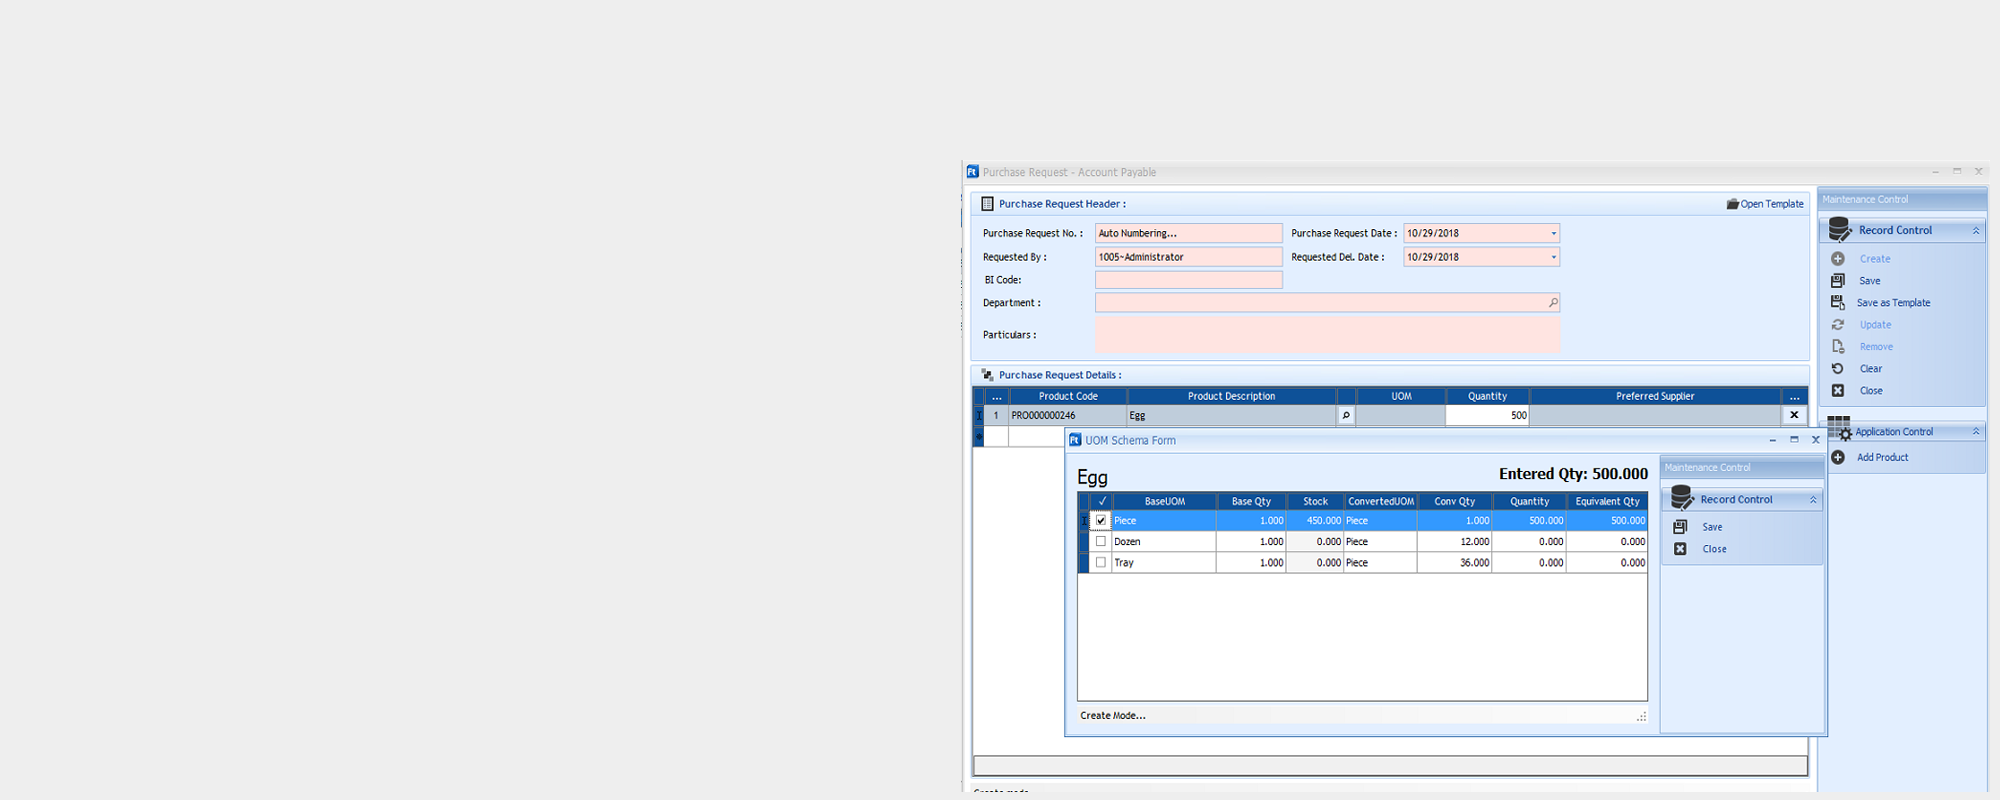Image resolution: width=2000 pixels, height=800 pixels.
Task: Click the Clear undo icon
Action: 1838,369
